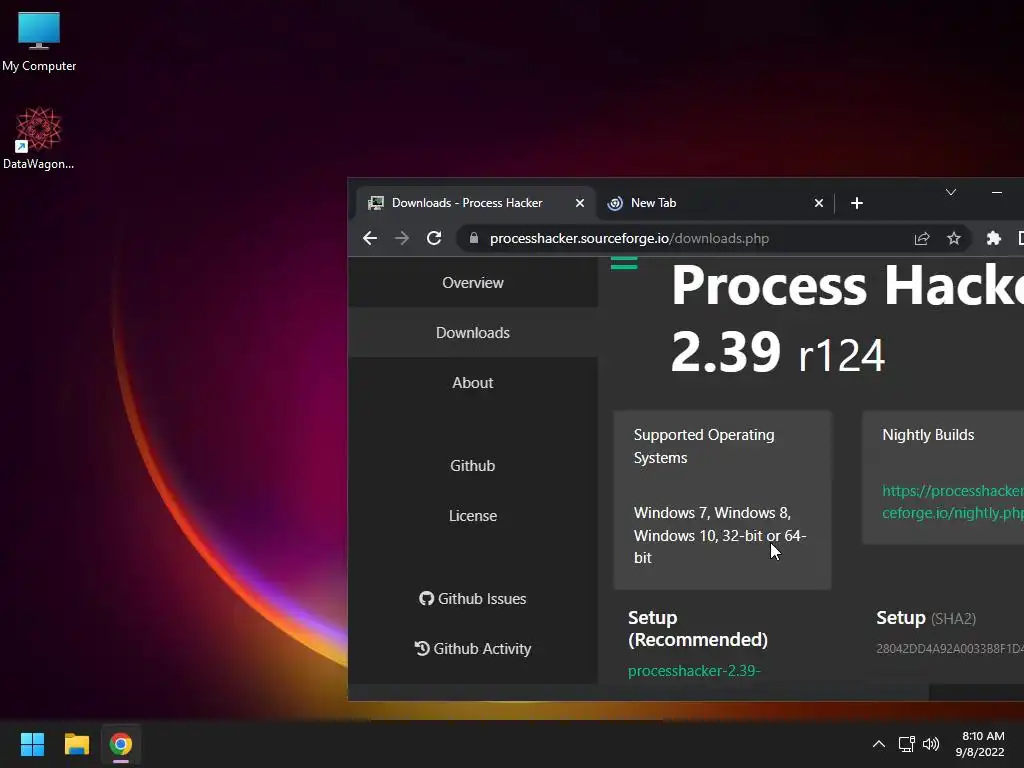Open the Overview sidebar item
The width and height of the screenshot is (1024, 768).
click(473, 283)
